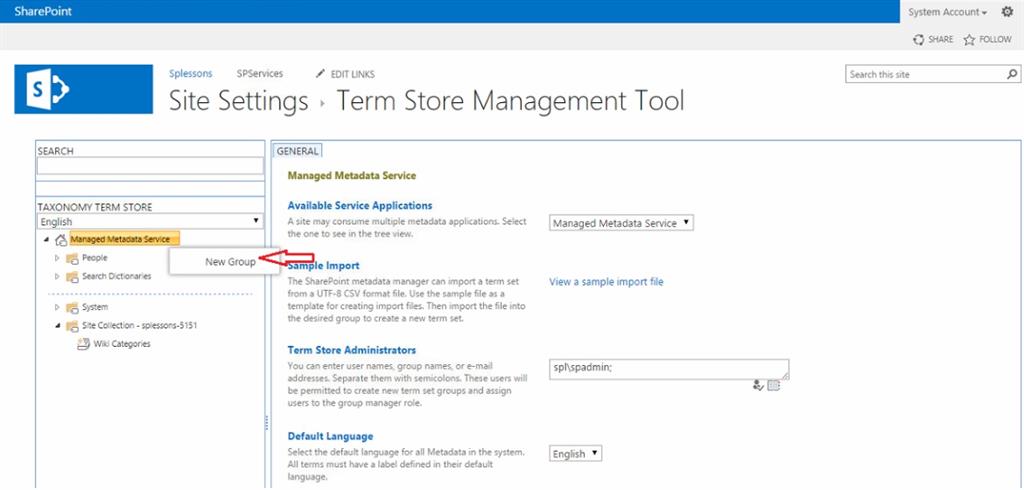Open the Default Language dropdown
Viewport: 1024px width, 490px height.
[576, 453]
